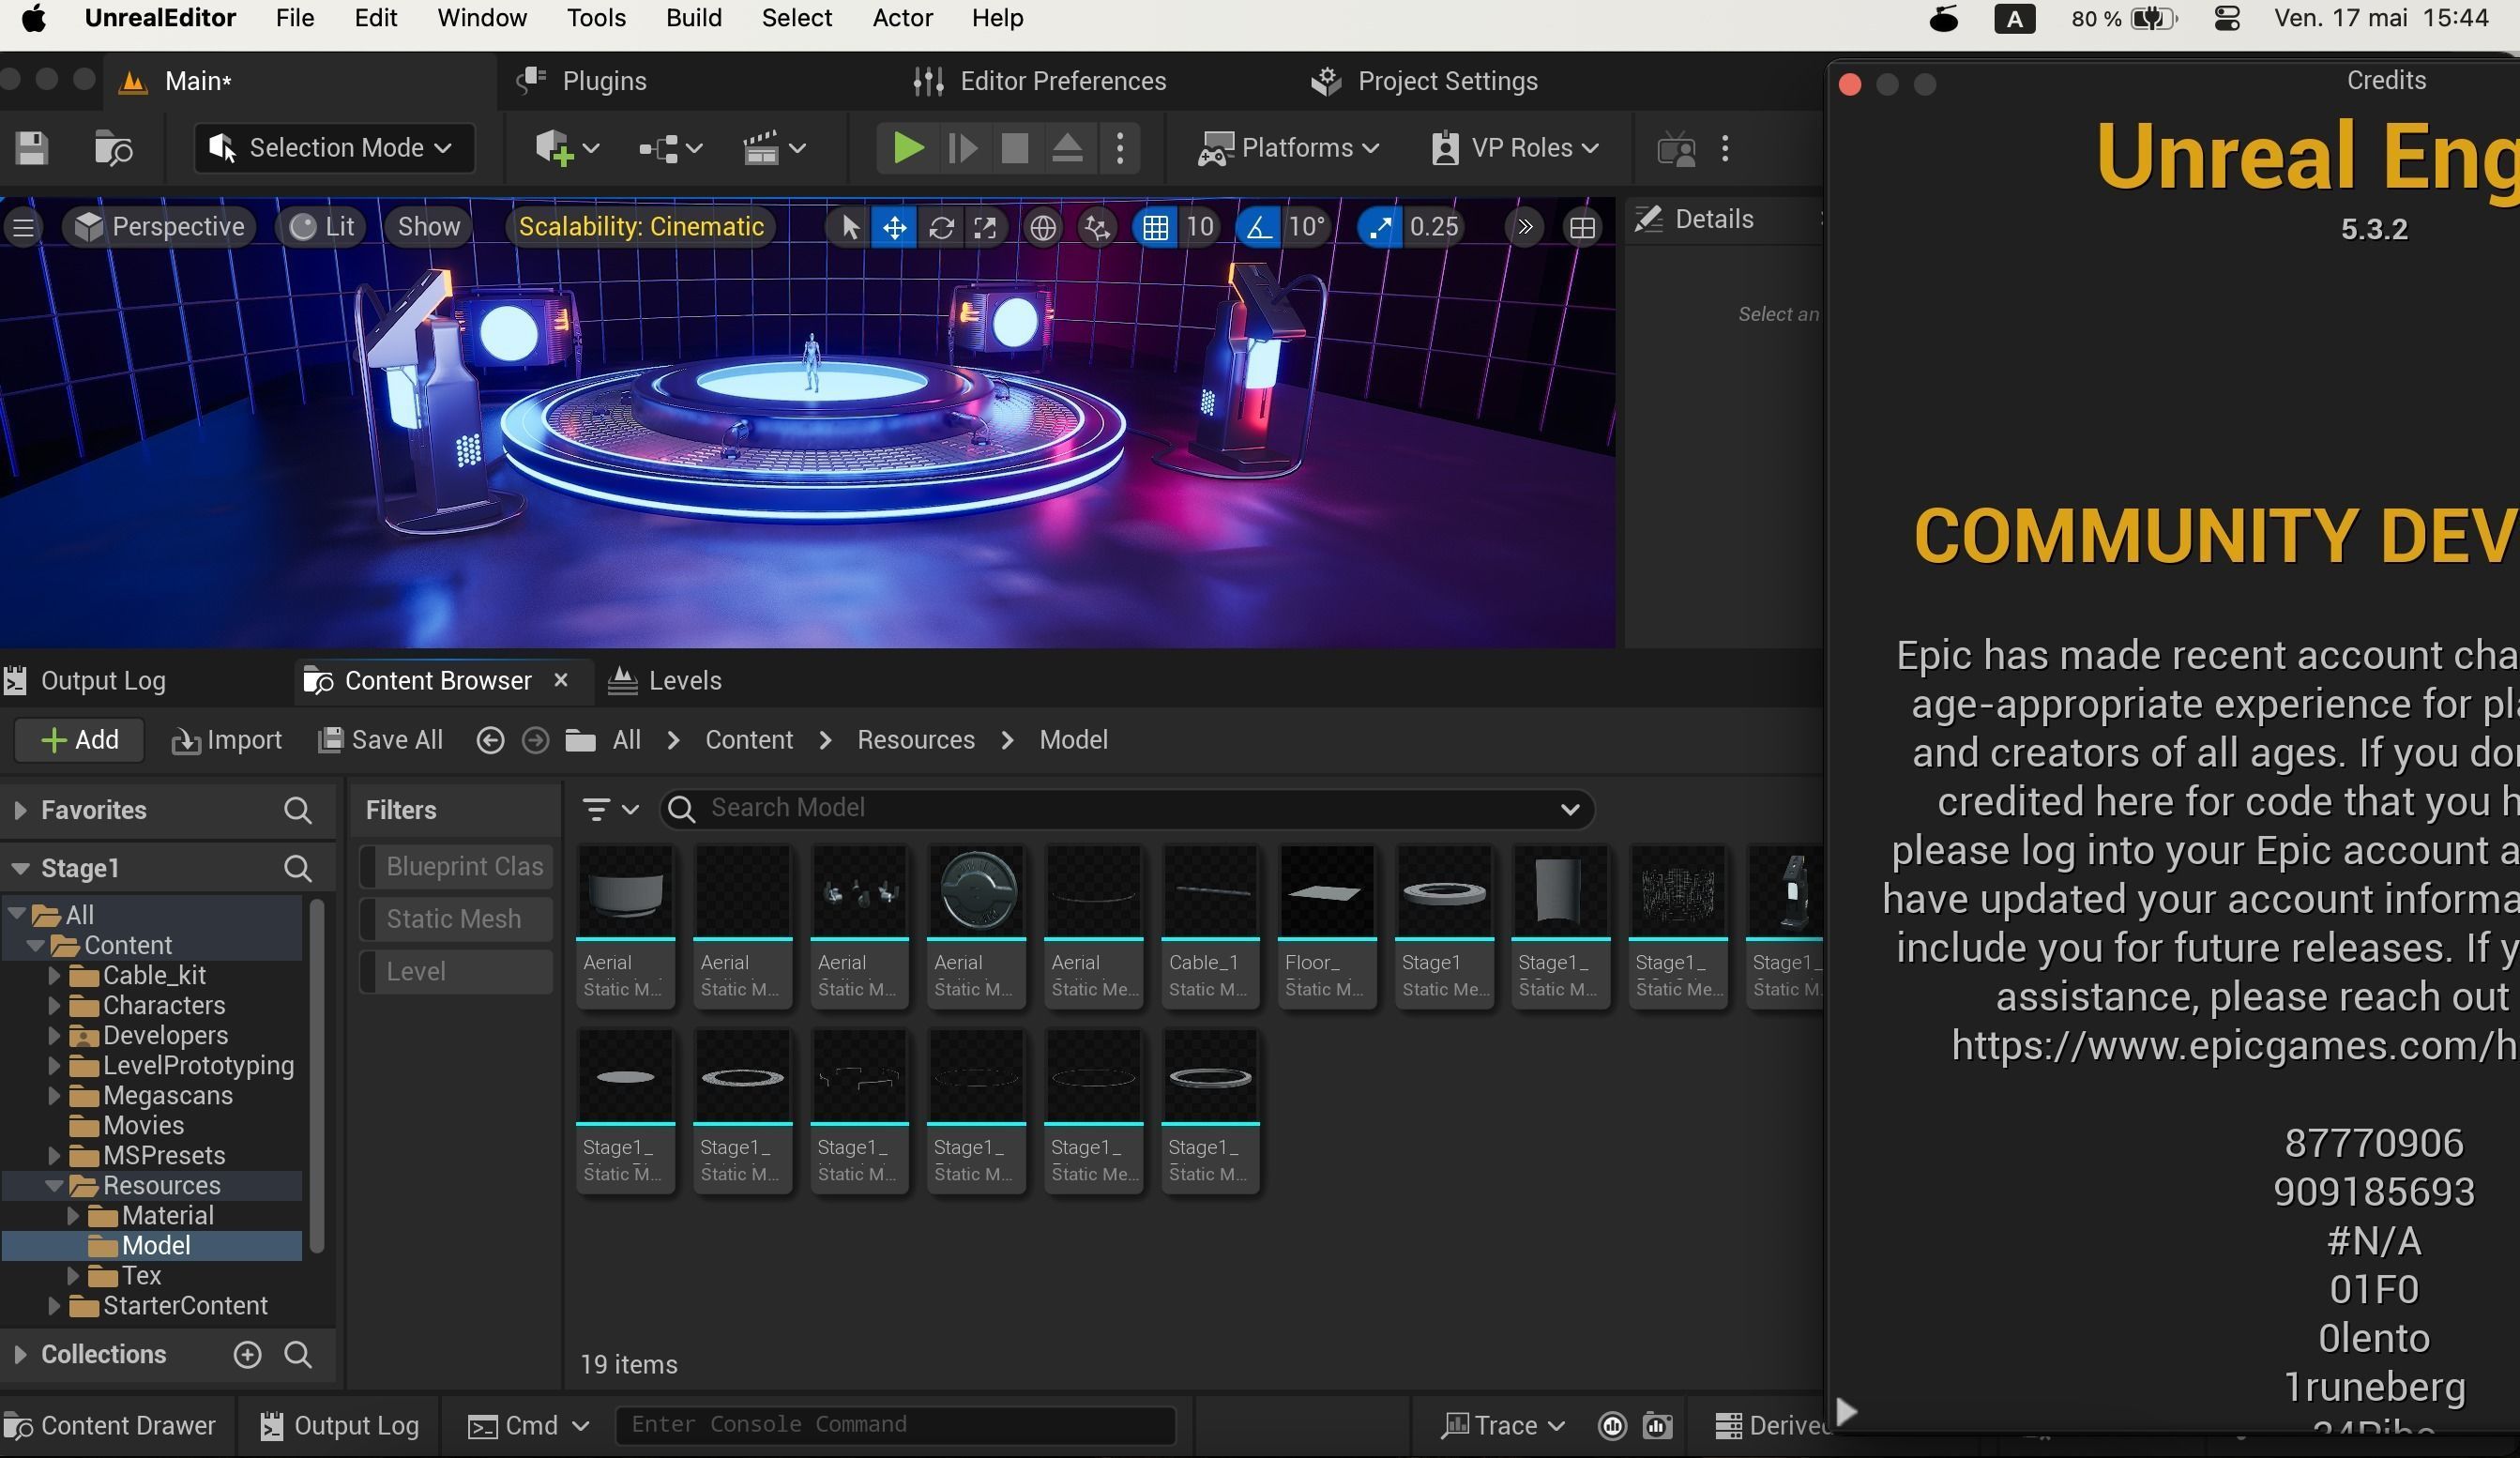Expand hidden viewport toolbar items chevrons
The width and height of the screenshot is (2520, 1458).
(x=1524, y=227)
